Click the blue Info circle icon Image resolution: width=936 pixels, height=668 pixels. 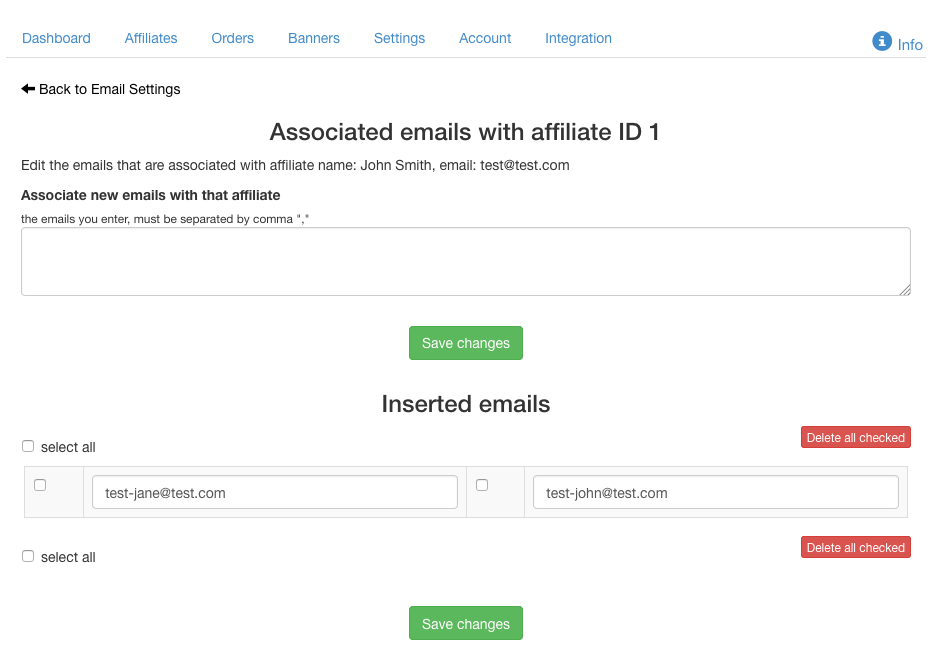click(x=882, y=41)
